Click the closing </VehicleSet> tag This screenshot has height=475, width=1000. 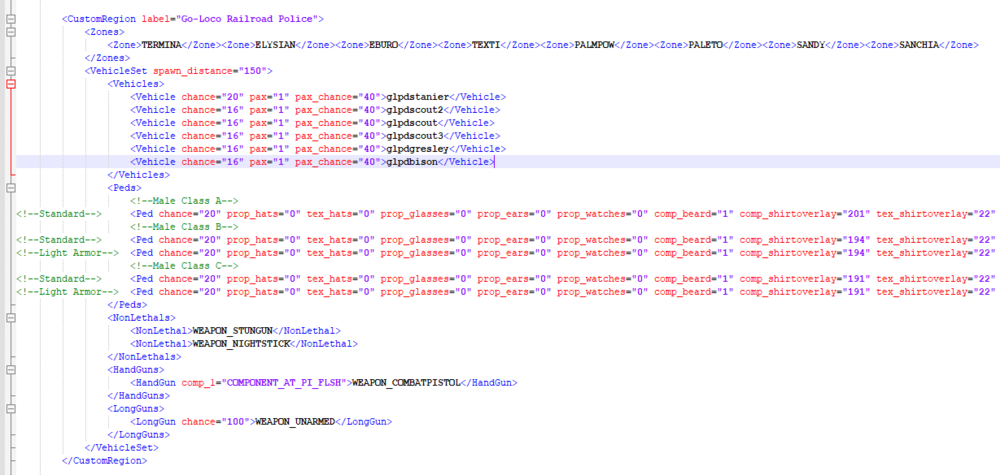tap(121, 448)
